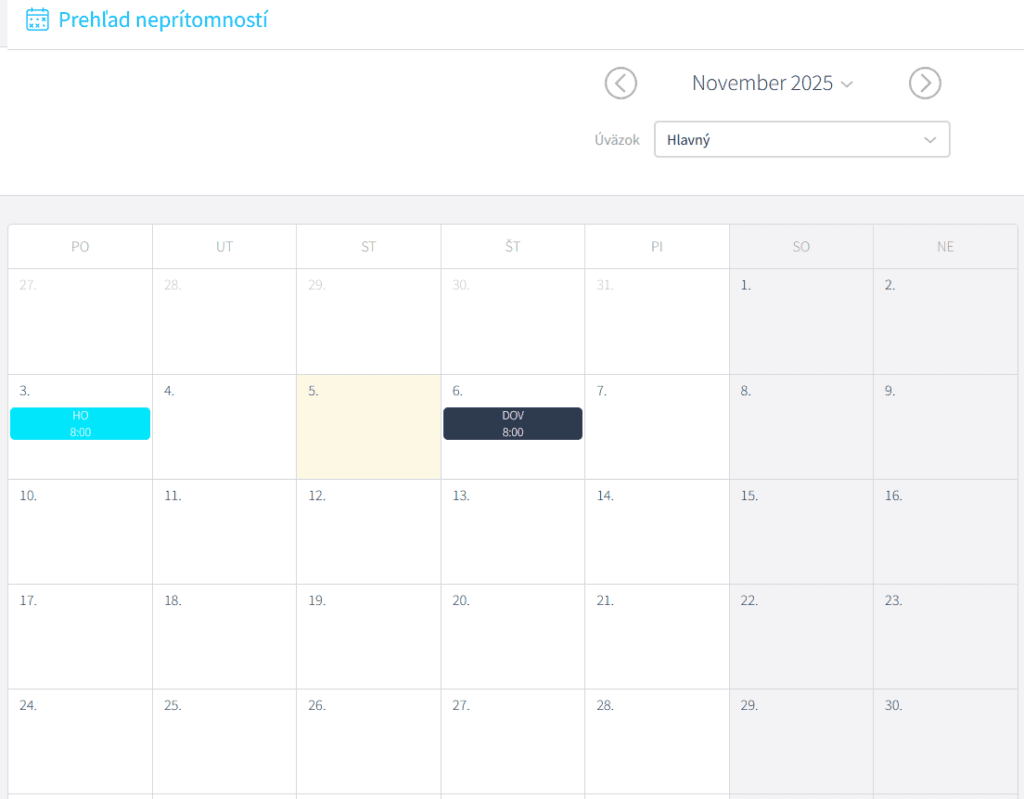This screenshot has height=799, width=1024.
Task: Expand the Úväzok Hlavný dropdown
Action: 801,140
